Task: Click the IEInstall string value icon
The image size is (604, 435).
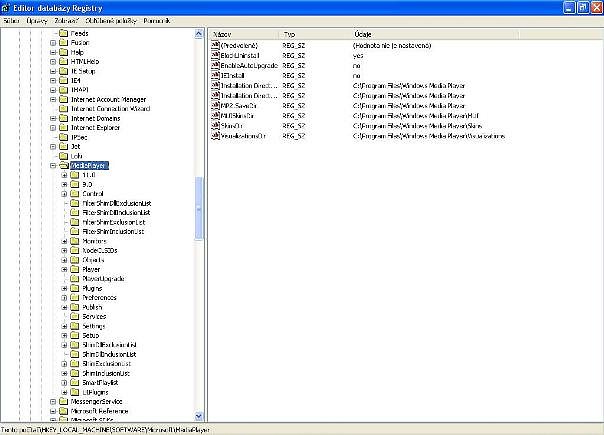Action: coord(215,75)
